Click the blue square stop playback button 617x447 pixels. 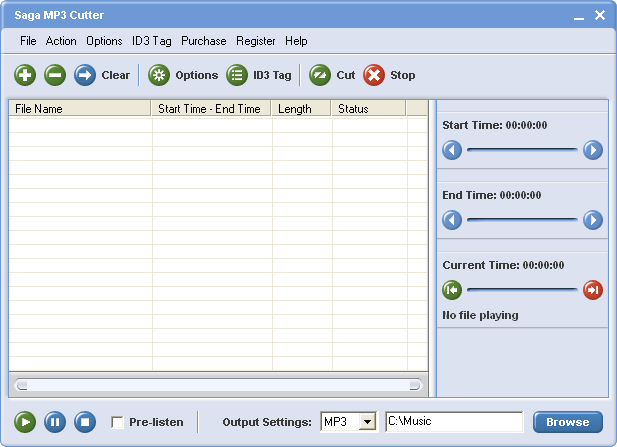85,422
